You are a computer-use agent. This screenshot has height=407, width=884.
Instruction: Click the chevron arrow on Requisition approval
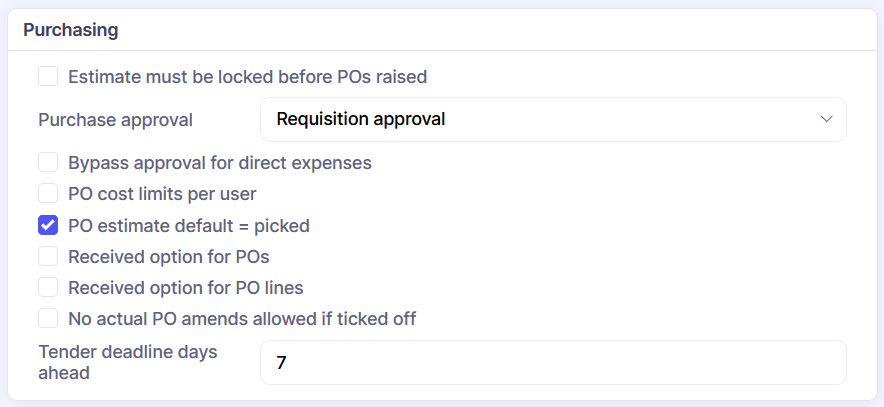click(826, 119)
